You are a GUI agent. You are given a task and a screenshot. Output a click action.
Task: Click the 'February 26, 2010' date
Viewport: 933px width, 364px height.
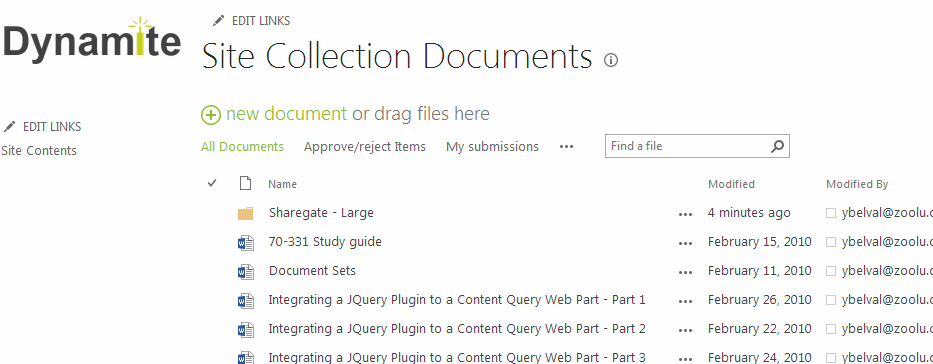click(x=759, y=300)
